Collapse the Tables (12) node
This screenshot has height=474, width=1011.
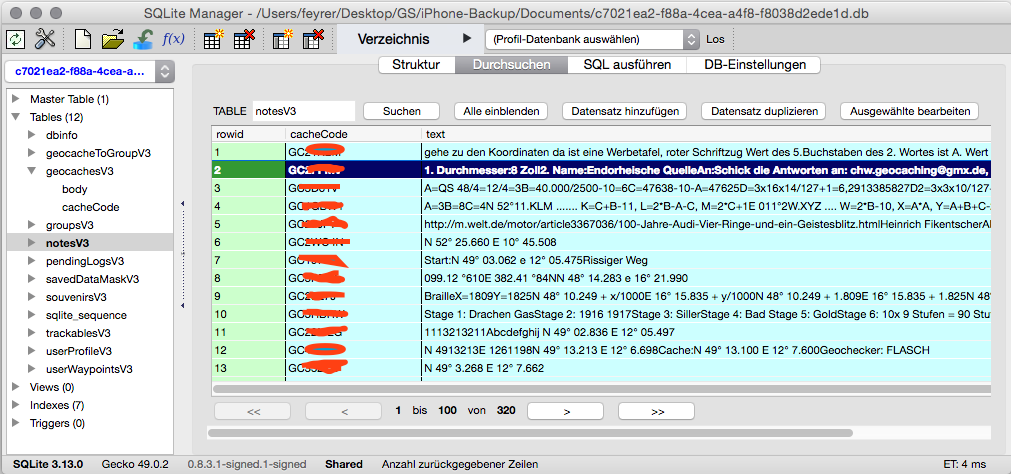pyautogui.click(x=15, y=117)
